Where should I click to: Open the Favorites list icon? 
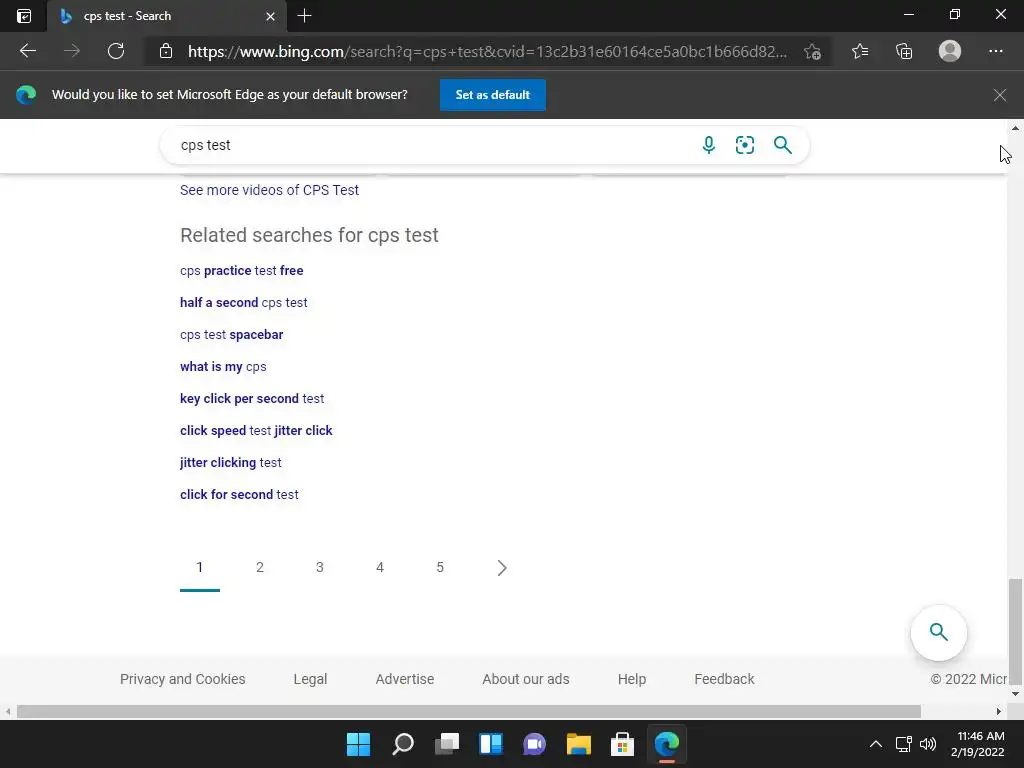point(860,51)
